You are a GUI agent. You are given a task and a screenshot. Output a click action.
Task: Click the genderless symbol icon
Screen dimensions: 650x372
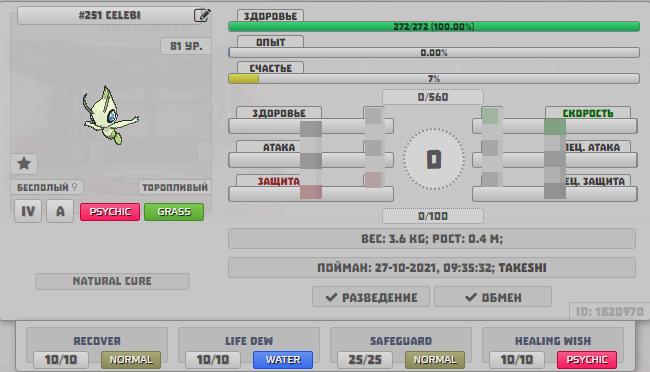75,187
